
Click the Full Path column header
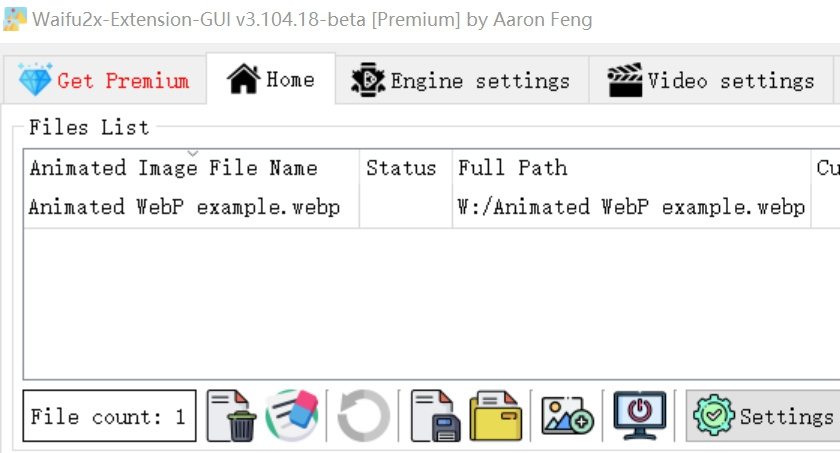pos(631,168)
